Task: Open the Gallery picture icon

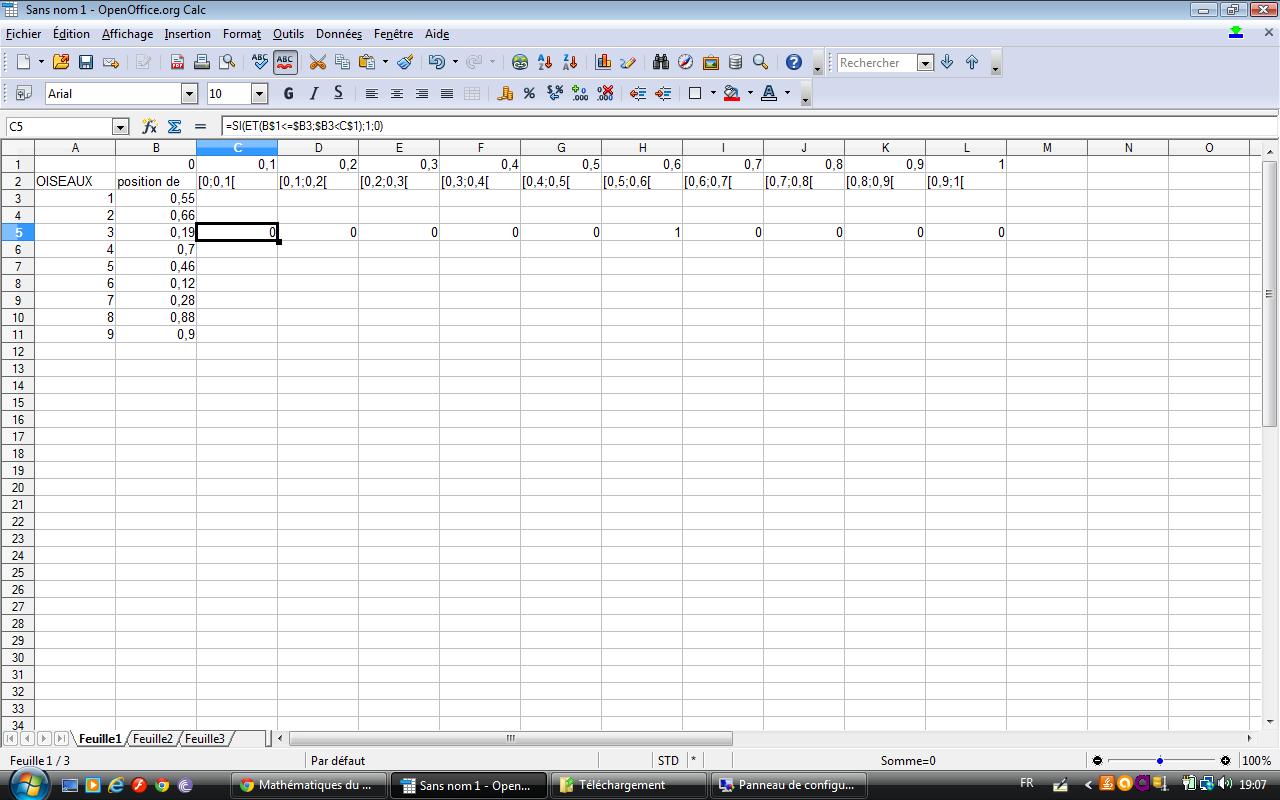Action: pos(711,62)
